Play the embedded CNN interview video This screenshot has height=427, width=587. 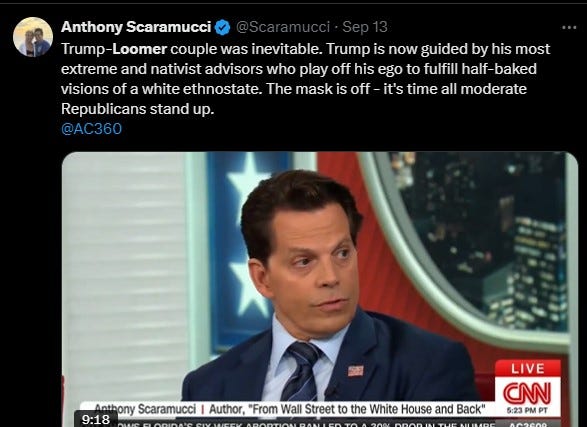(x=320, y=289)
